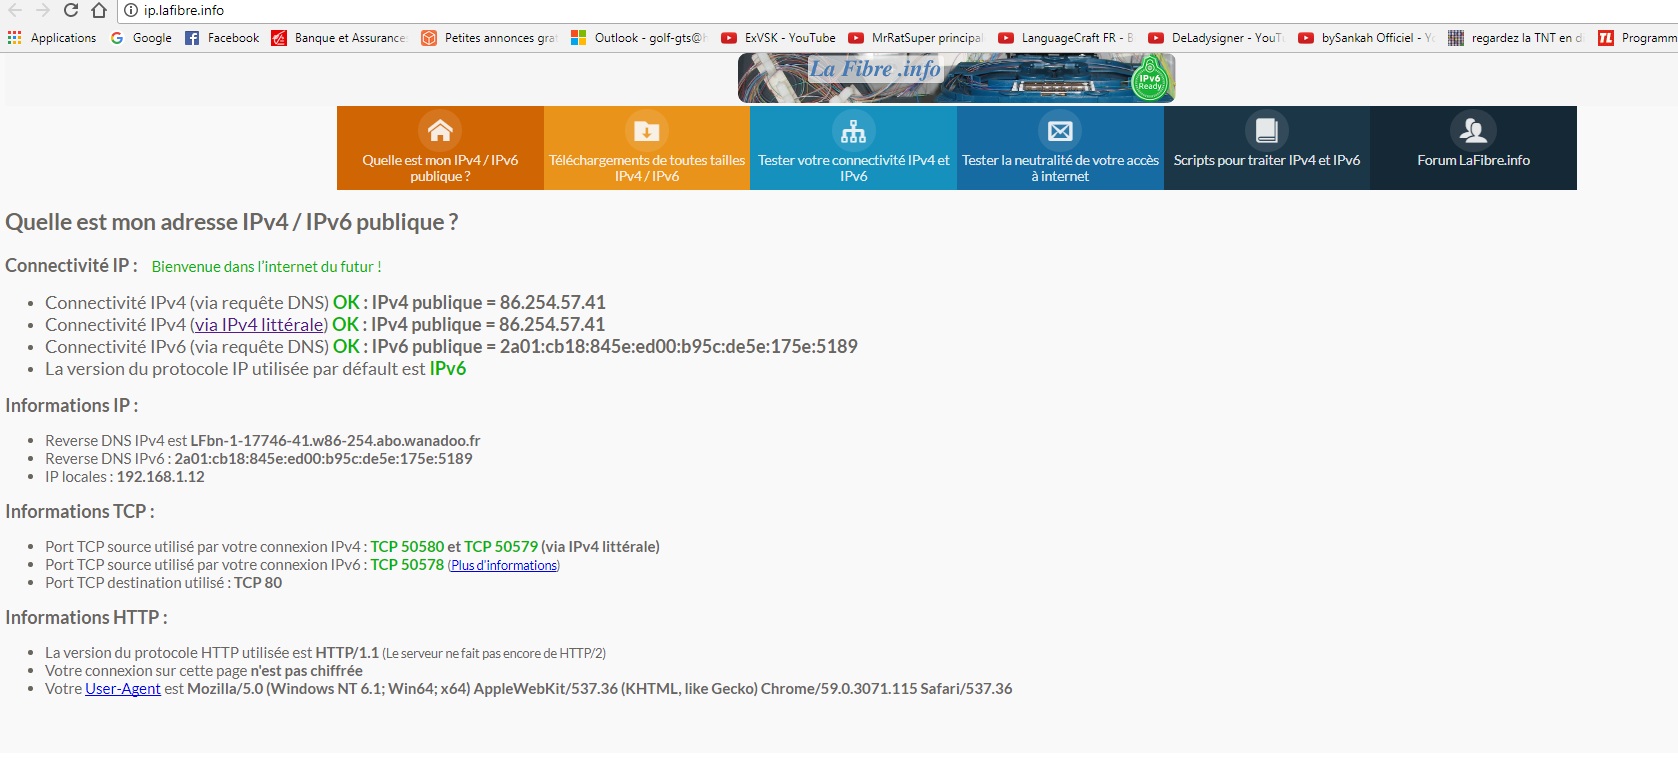Open the Facebook bookmark

[222, 38]
